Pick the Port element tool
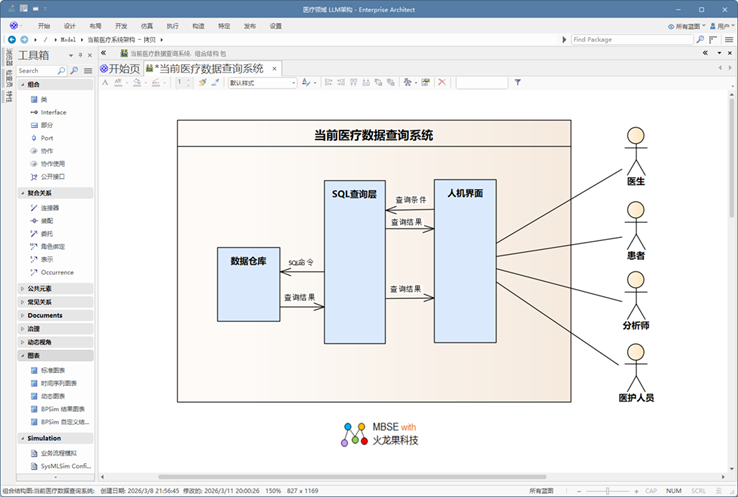Image resolution: width=738 pixels, height=497 pixels. [x=47, y=138]
